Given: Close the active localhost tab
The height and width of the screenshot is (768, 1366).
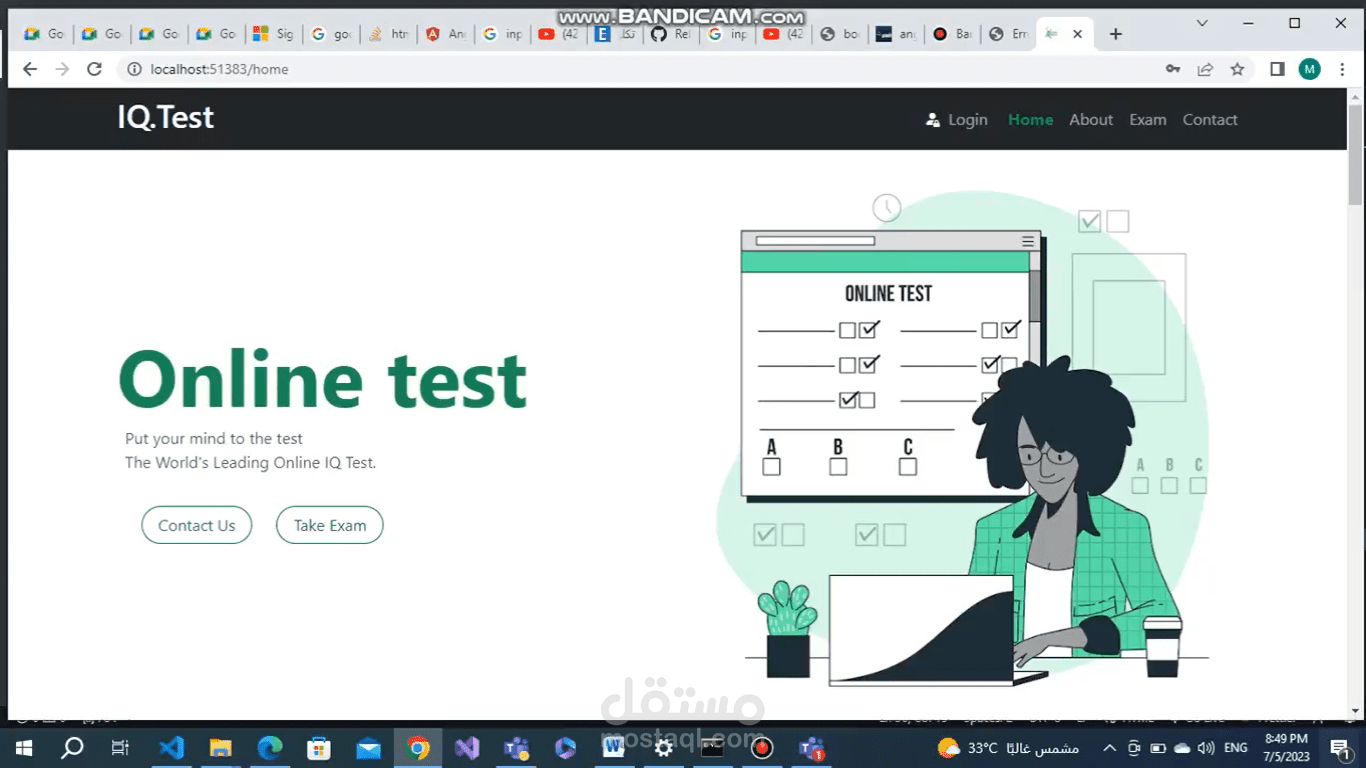Looking at the screenshot, I should (1077, 34).
